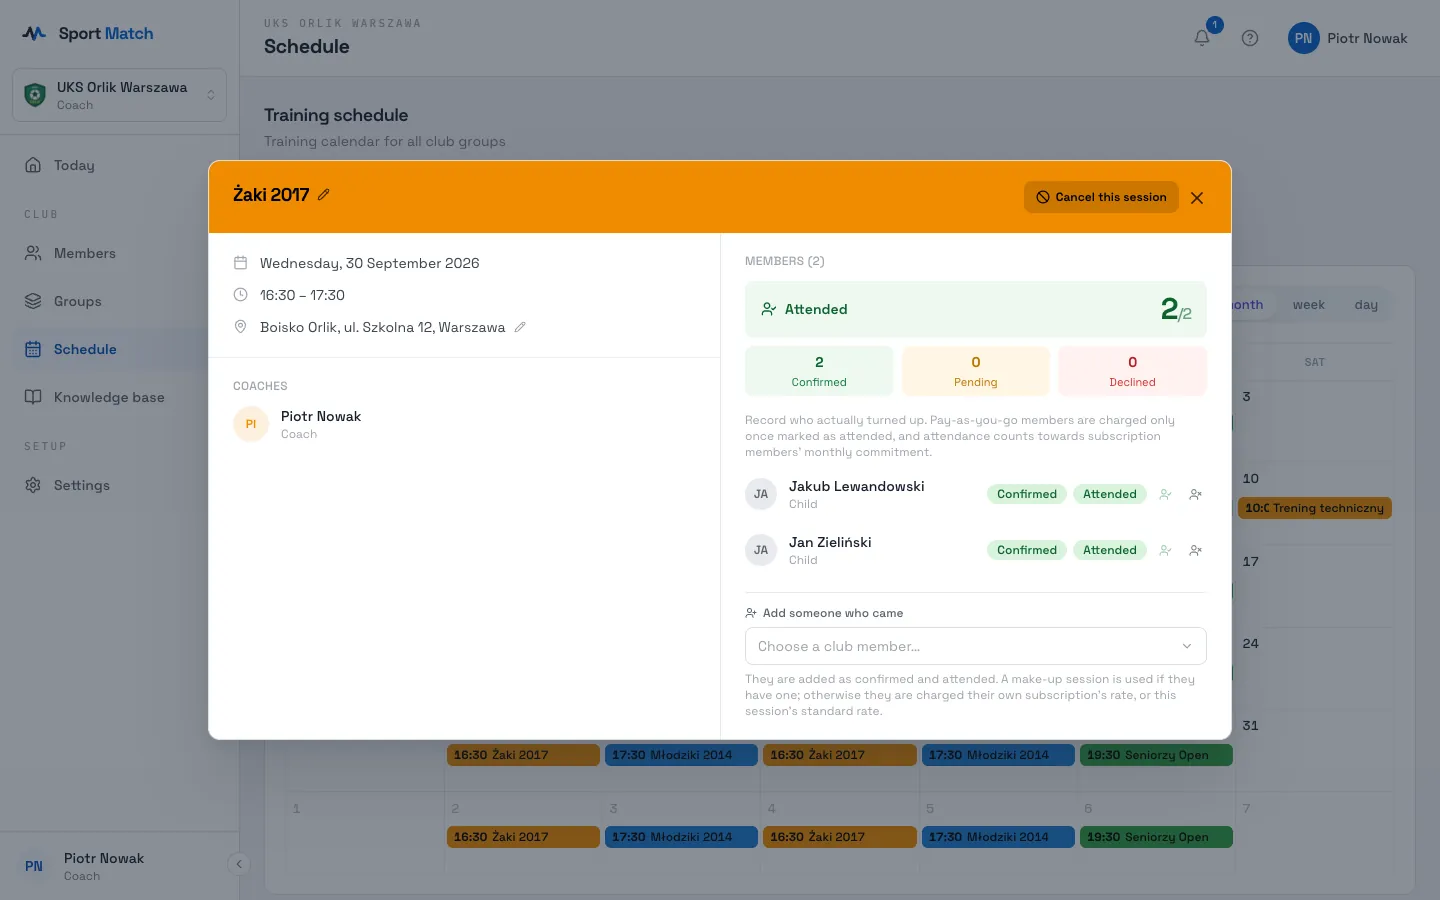1440x900 pixels.
Task: Click the Settings gear icon
Action: tap(33, 485)
